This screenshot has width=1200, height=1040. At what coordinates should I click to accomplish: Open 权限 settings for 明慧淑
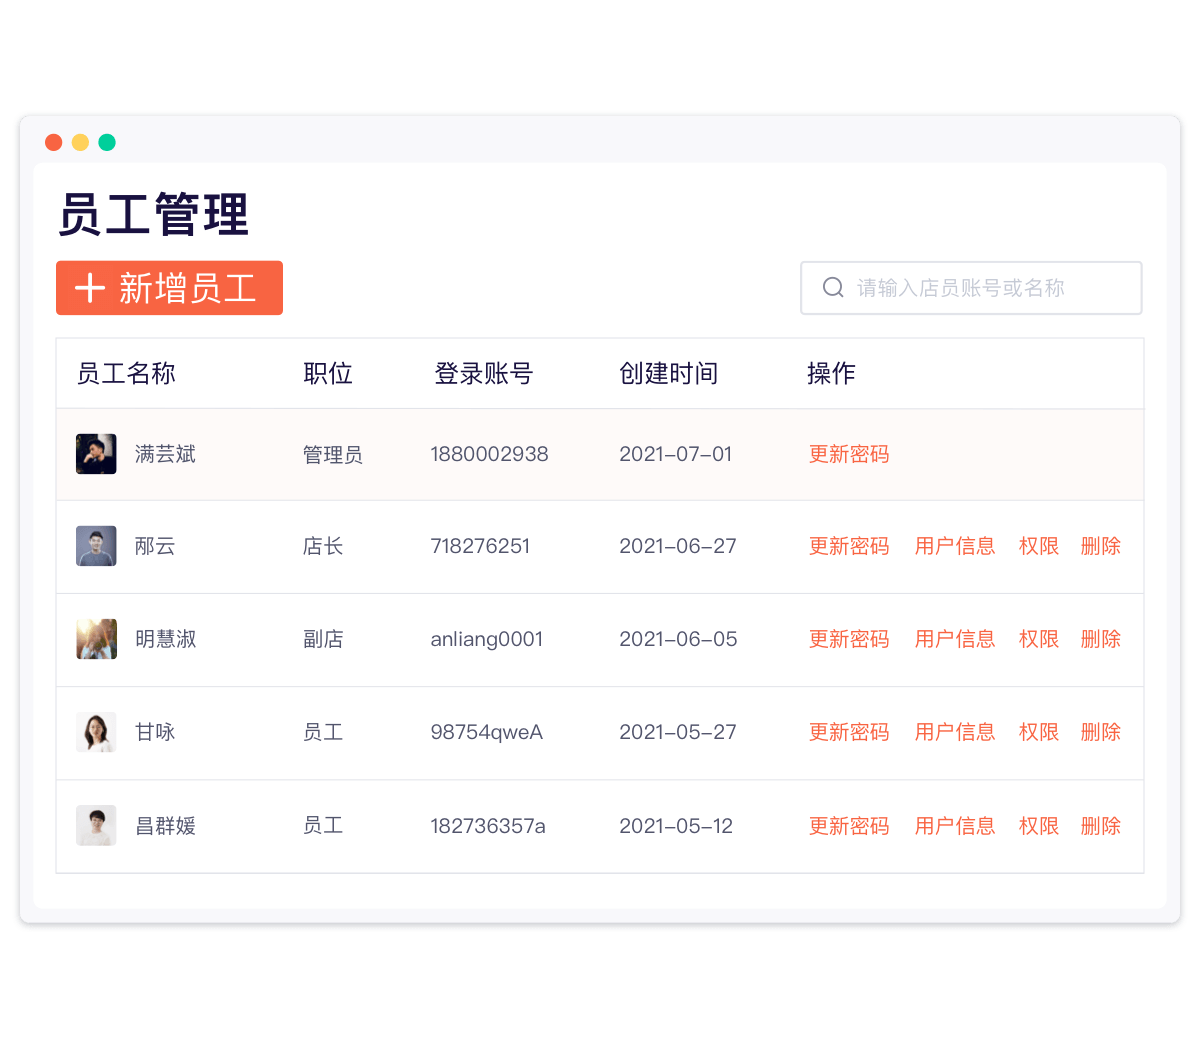click(1038, 639)
